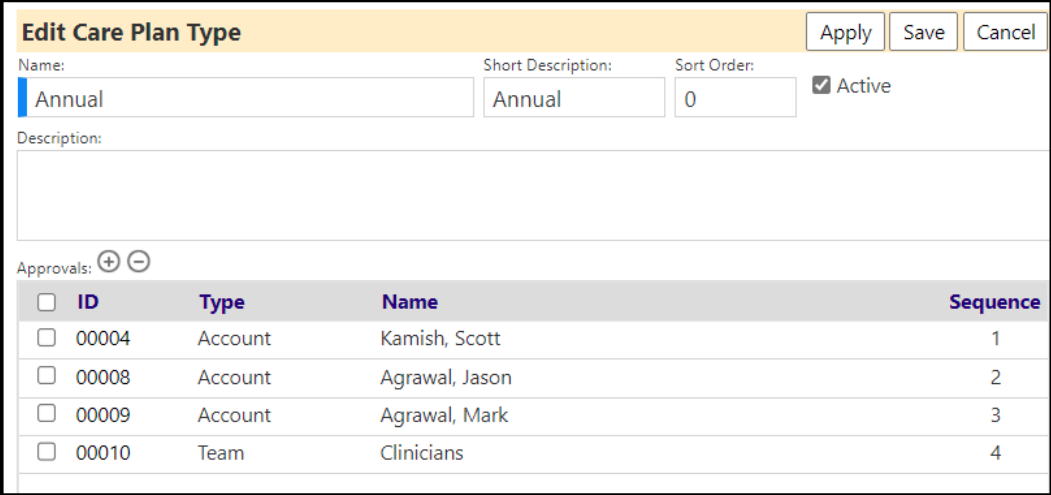This screenshot has width=1051, height=495.
Task: Click inside the Description text area
Action: (x=534, y=195)
